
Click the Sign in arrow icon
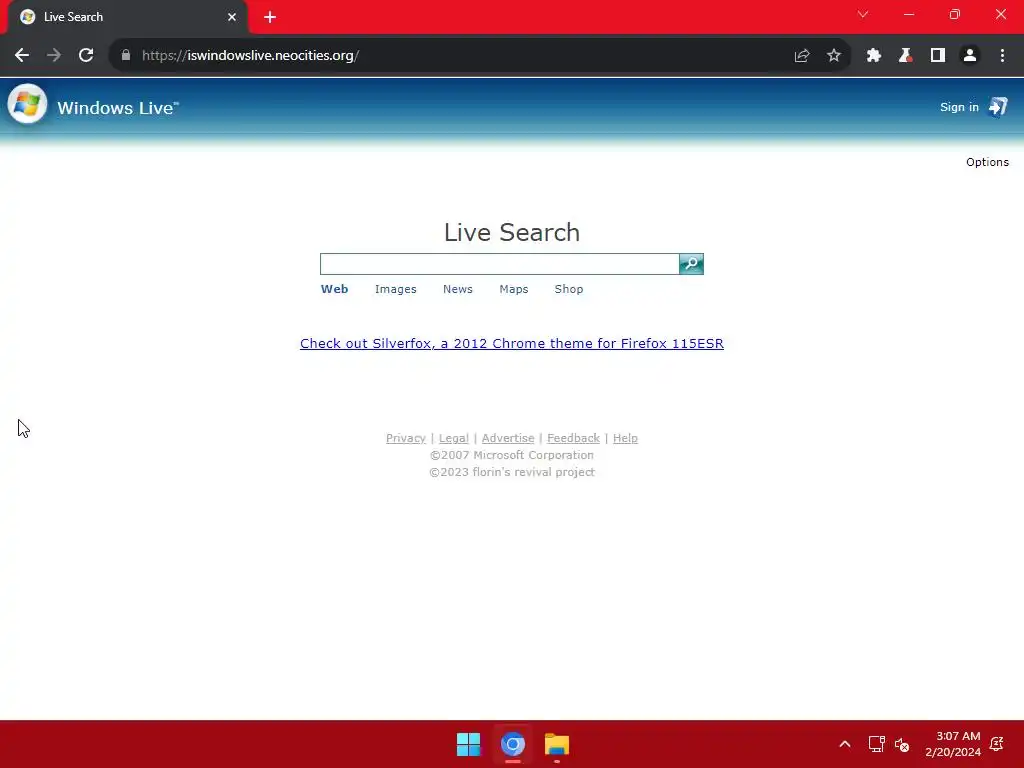pyautogui.click(x=998, y=106)
